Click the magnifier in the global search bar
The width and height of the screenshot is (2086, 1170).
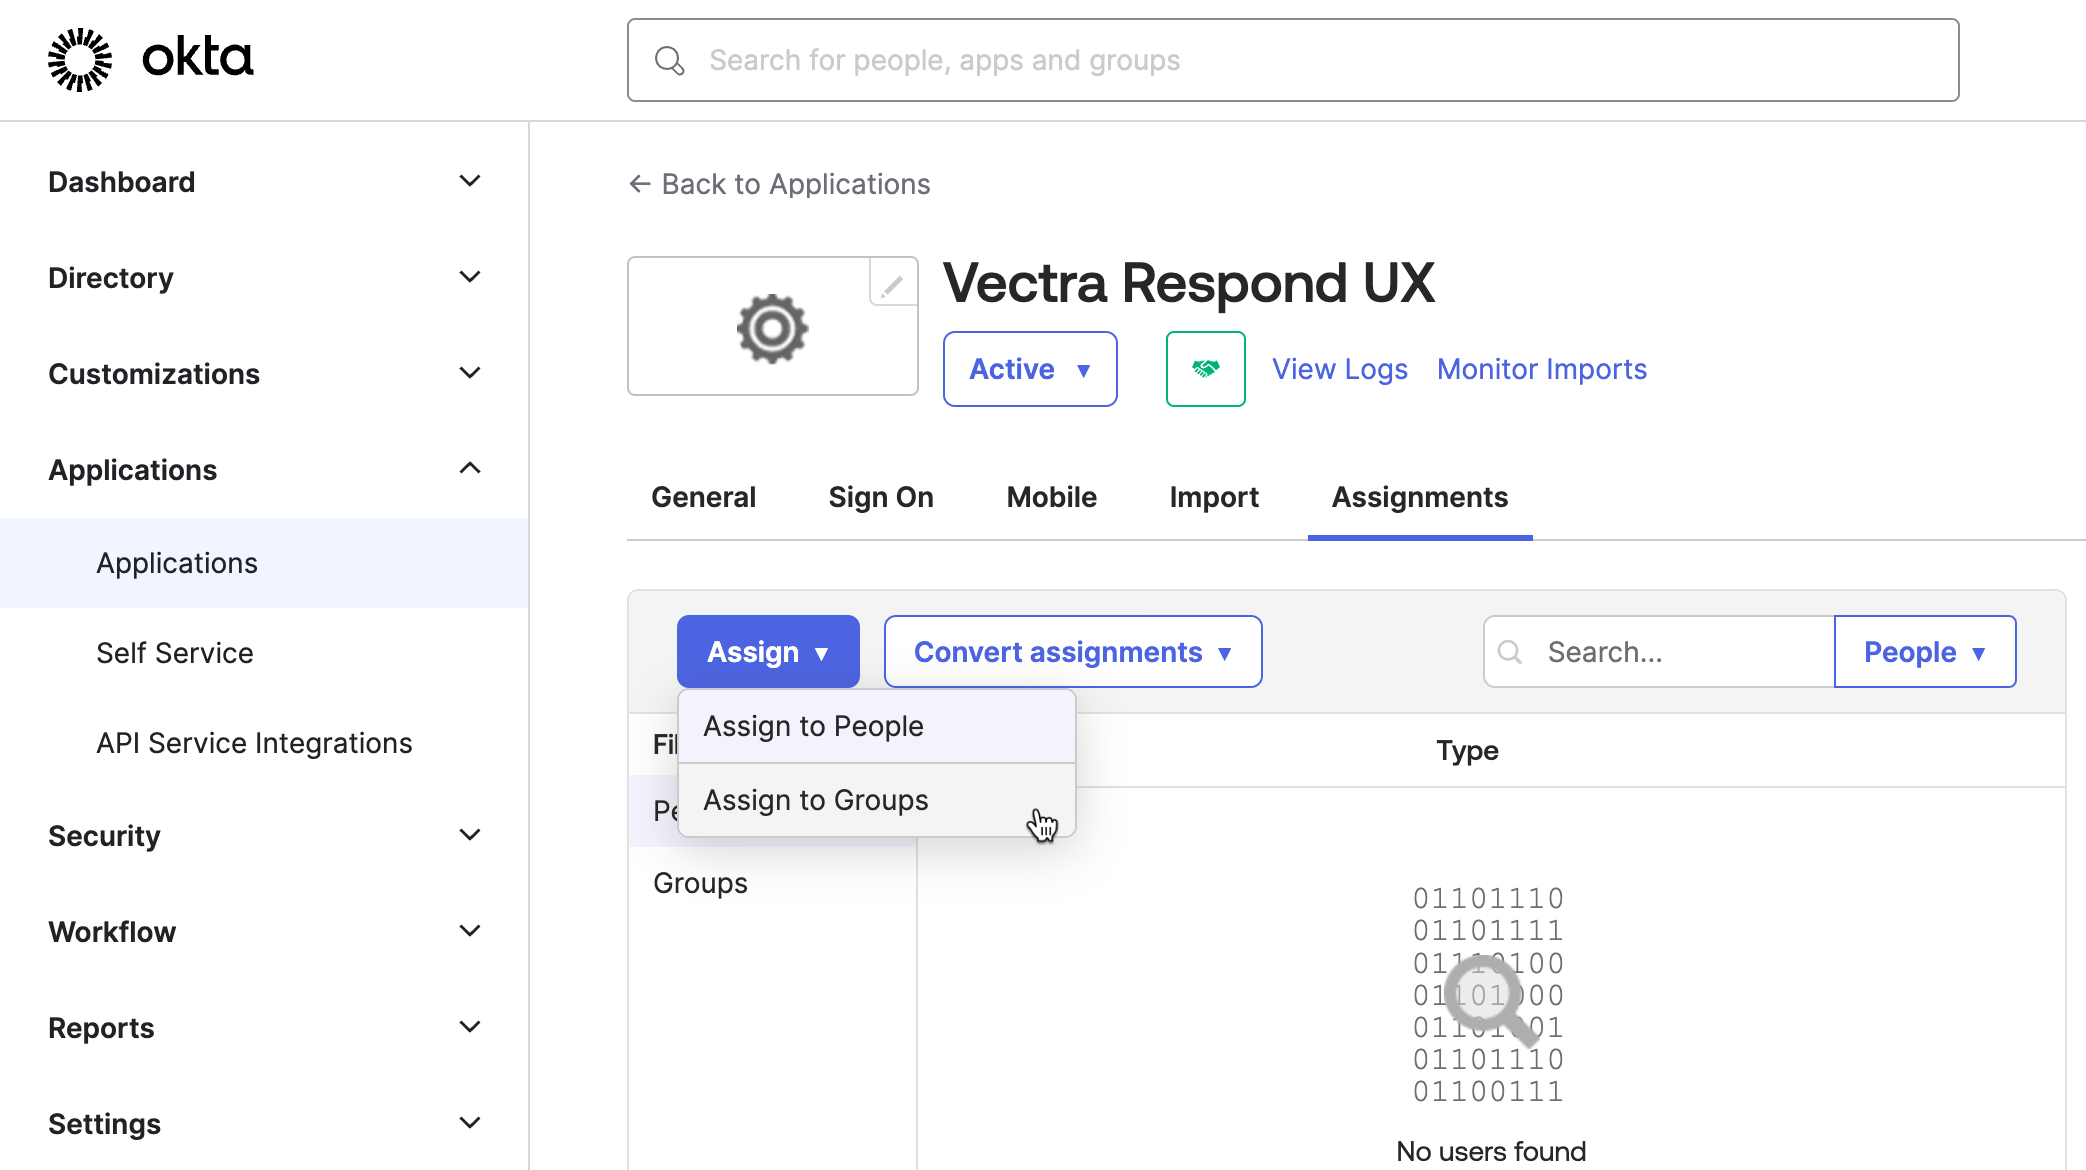pyautogui.click(x=669, y=60)
